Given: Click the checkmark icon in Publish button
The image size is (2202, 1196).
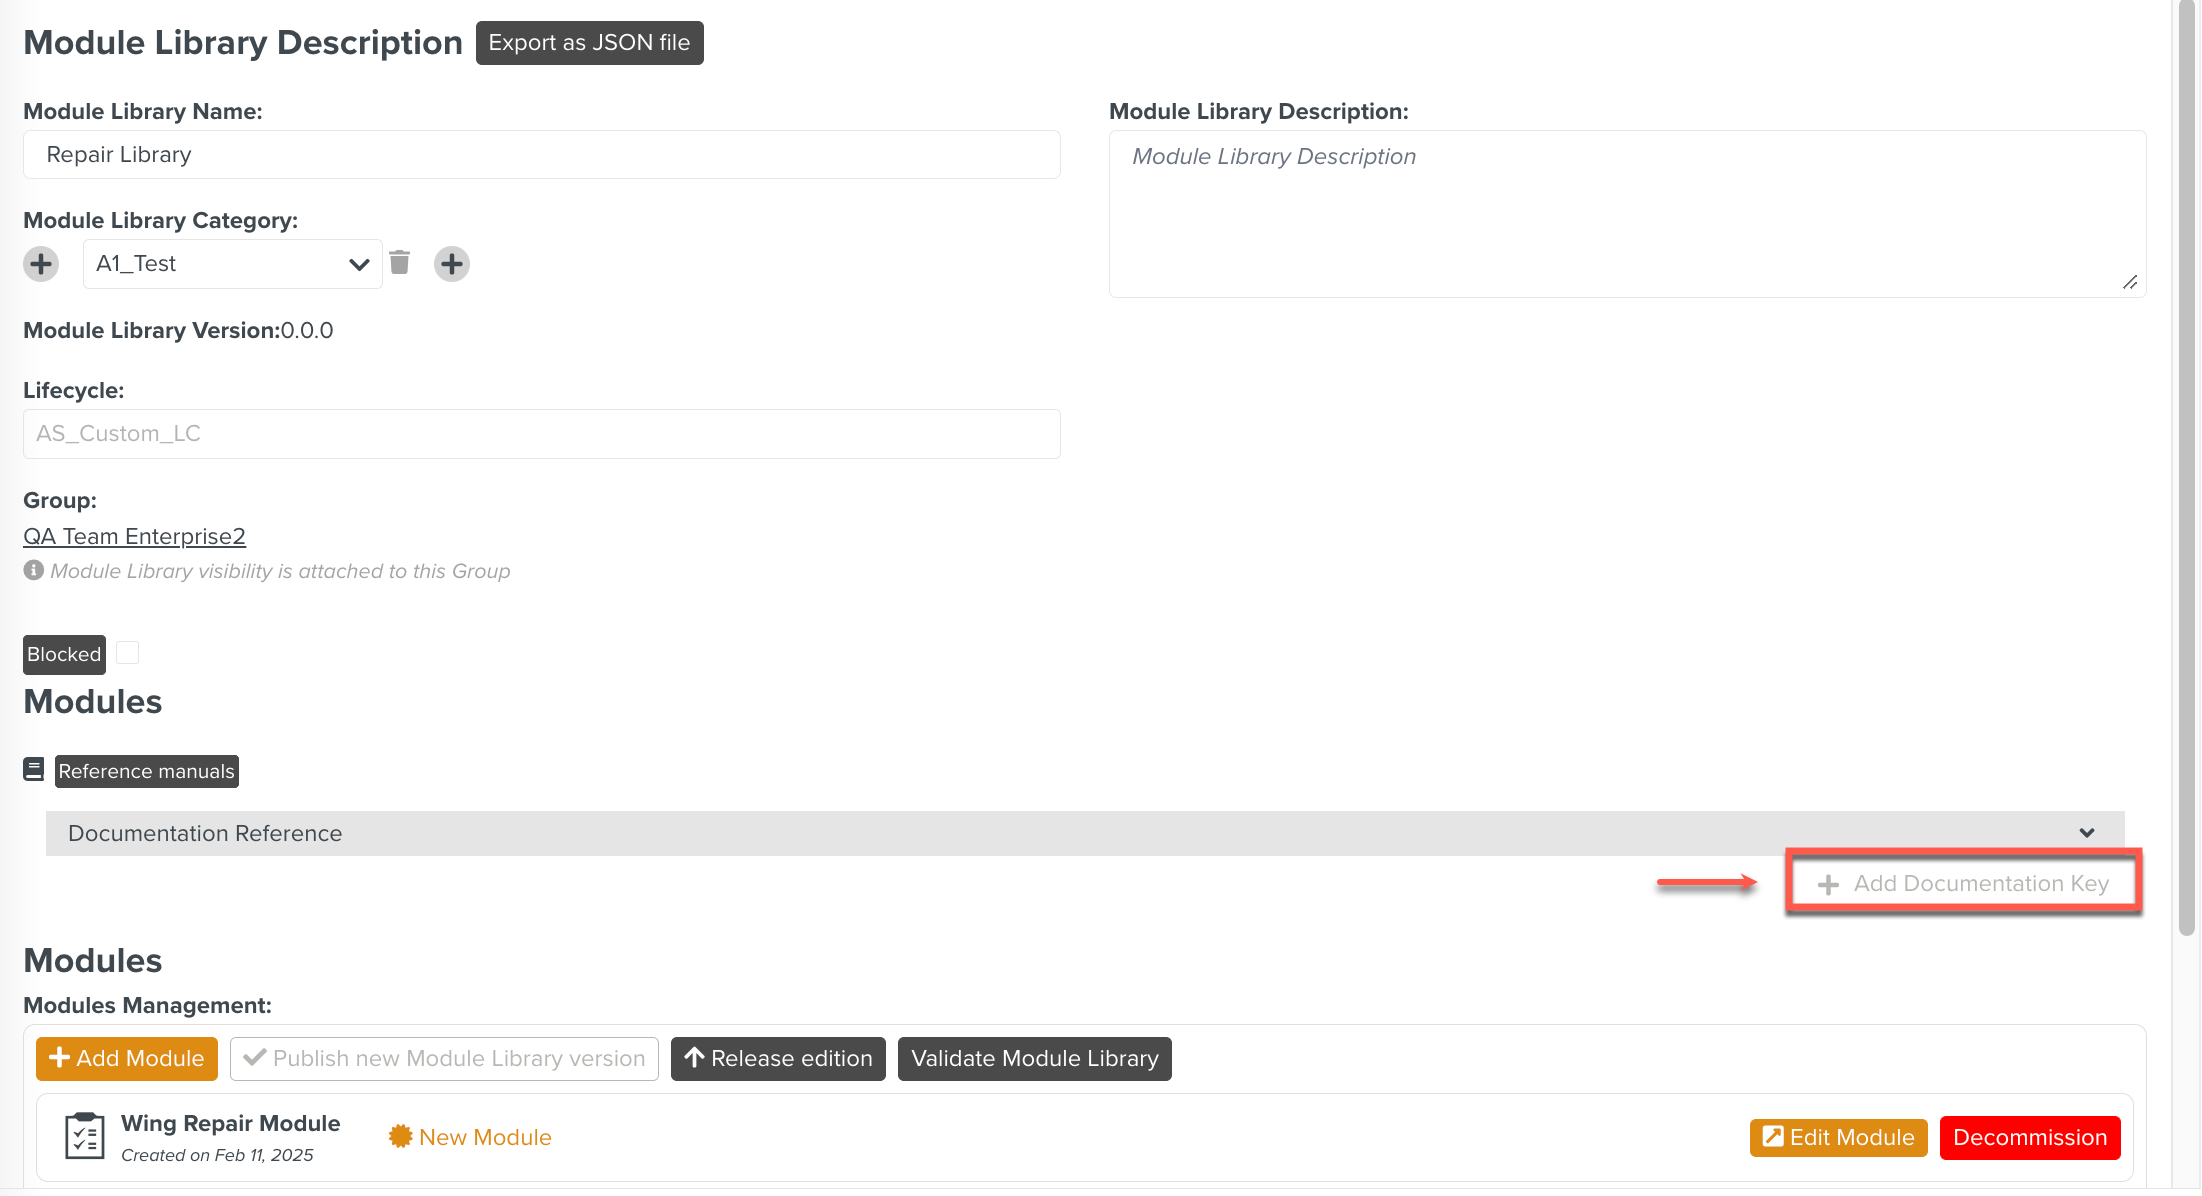Looking at the screenshot, I should [x=253, y=1058].
